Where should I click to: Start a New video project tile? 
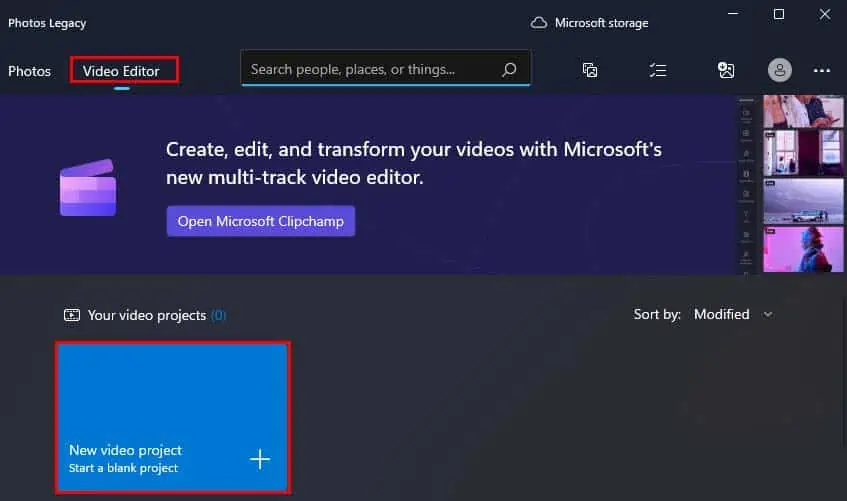[173, 418]
